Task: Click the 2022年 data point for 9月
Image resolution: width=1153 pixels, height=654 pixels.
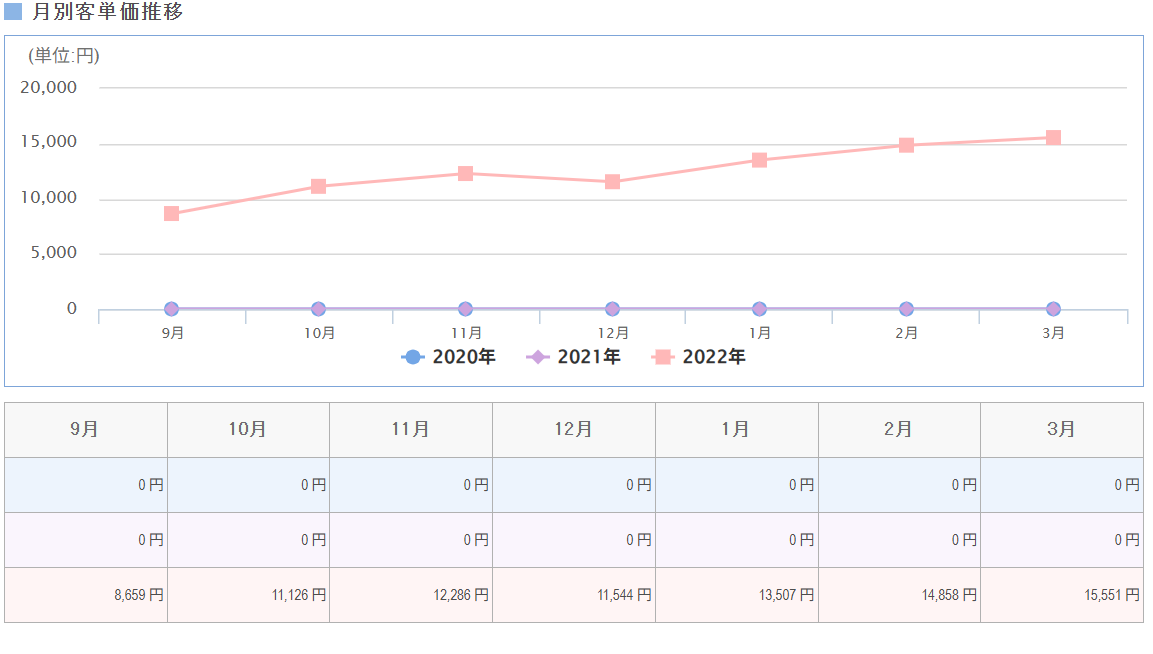Action: 171,214
